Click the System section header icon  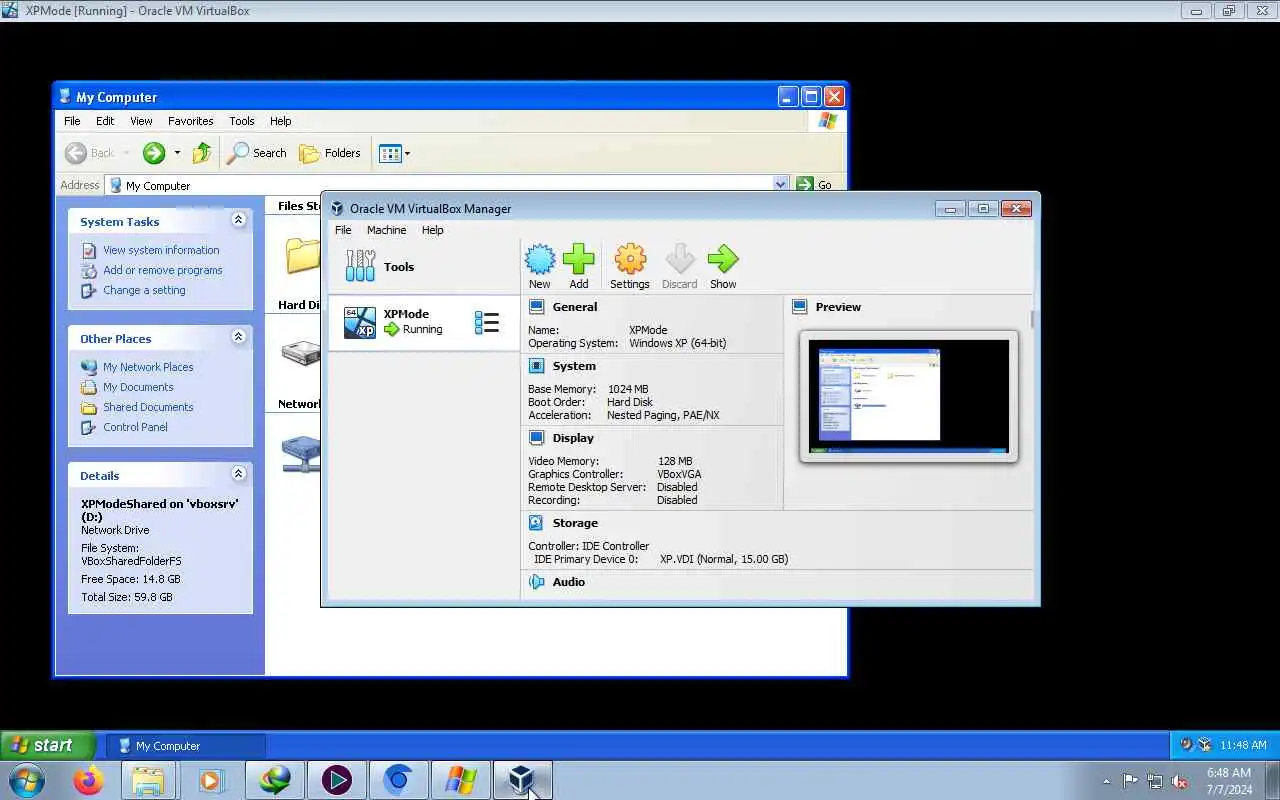coord(537,366)
